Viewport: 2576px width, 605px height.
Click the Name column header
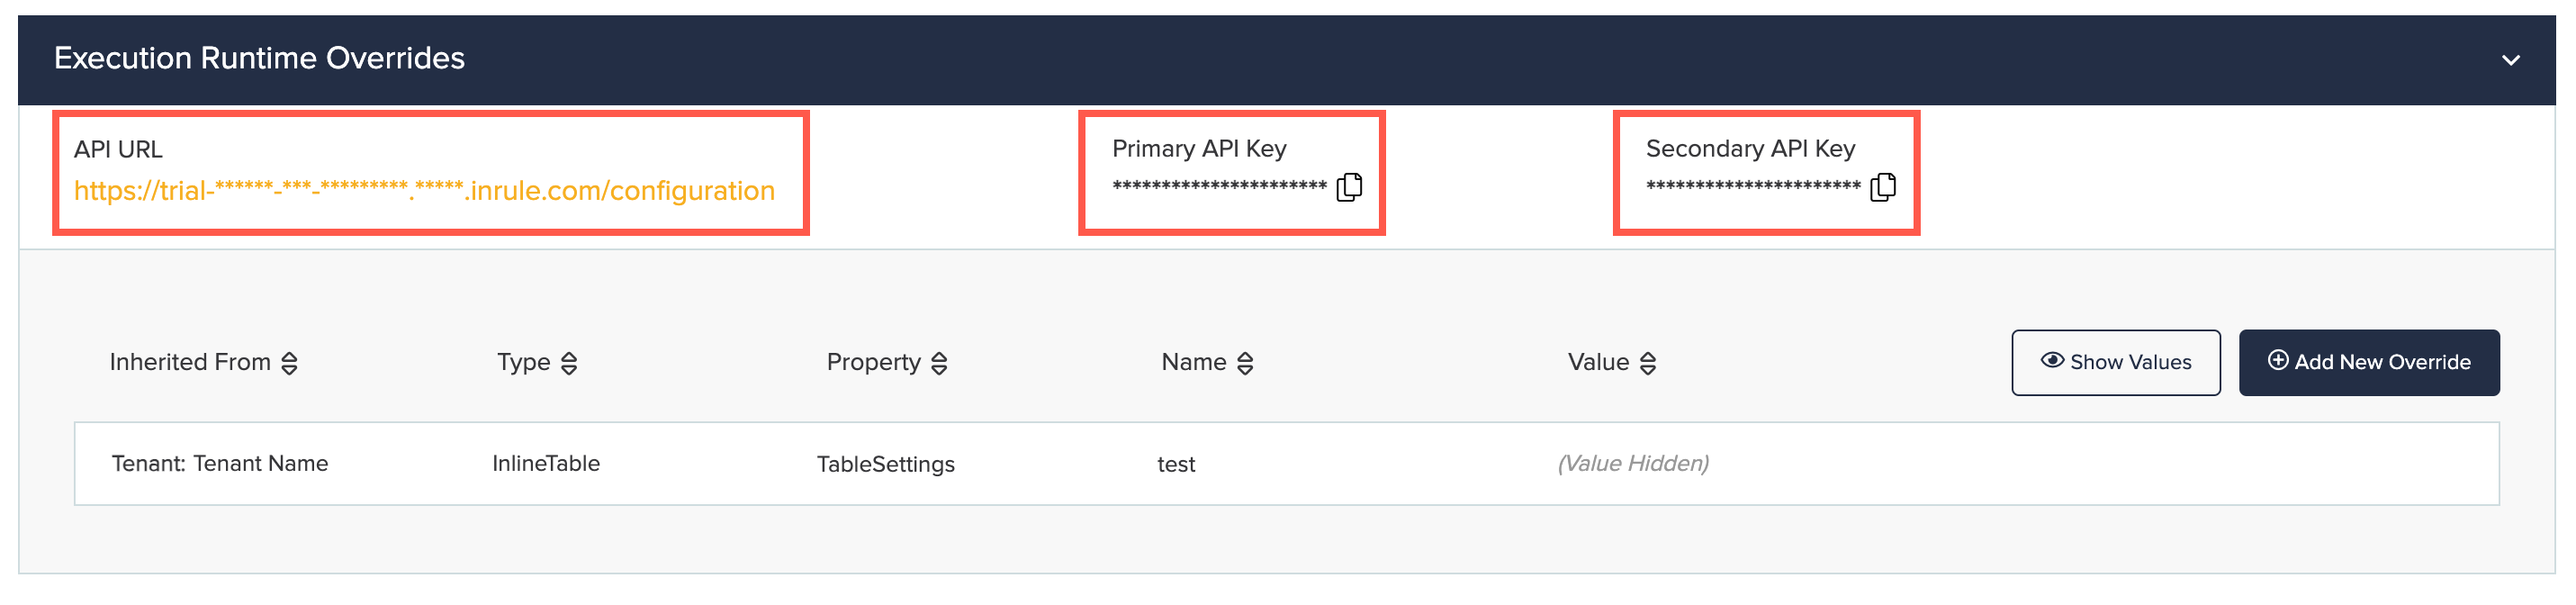tap(1197, 362)
